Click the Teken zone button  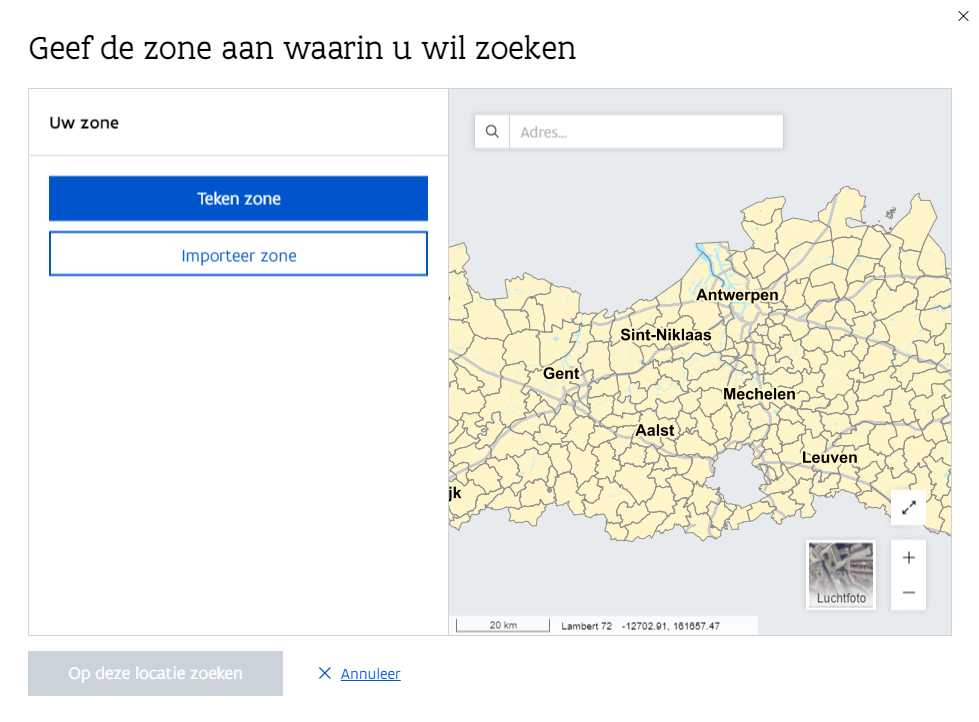238,198
